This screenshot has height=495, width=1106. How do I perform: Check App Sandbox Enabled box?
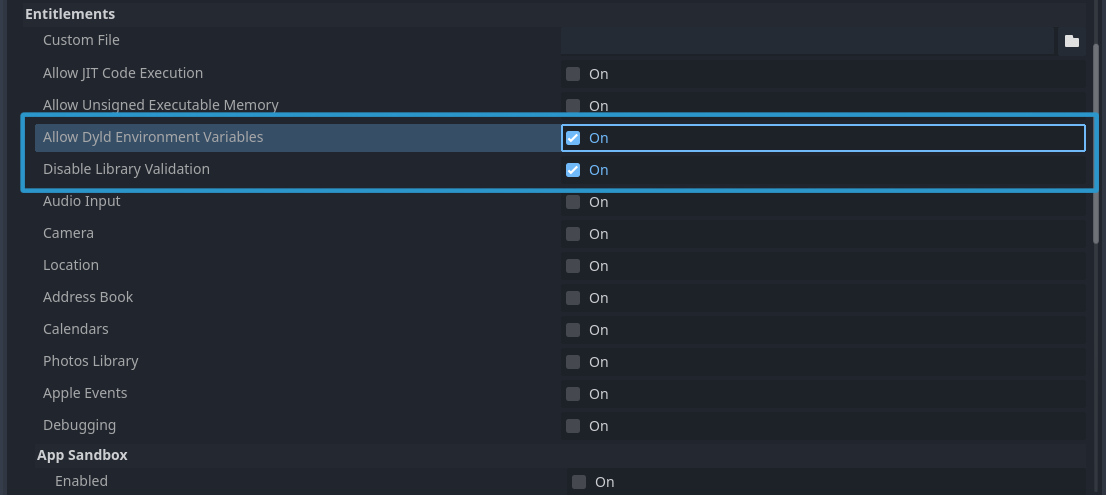(579, 482)
